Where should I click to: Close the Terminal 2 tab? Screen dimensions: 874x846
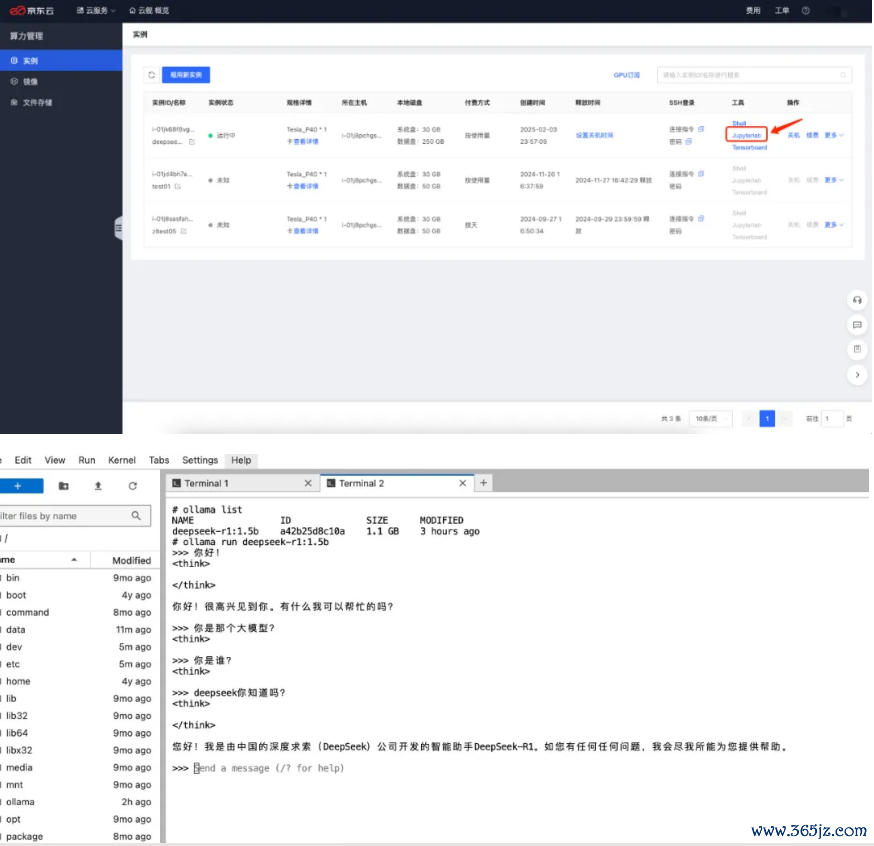(x=462, y=483)
